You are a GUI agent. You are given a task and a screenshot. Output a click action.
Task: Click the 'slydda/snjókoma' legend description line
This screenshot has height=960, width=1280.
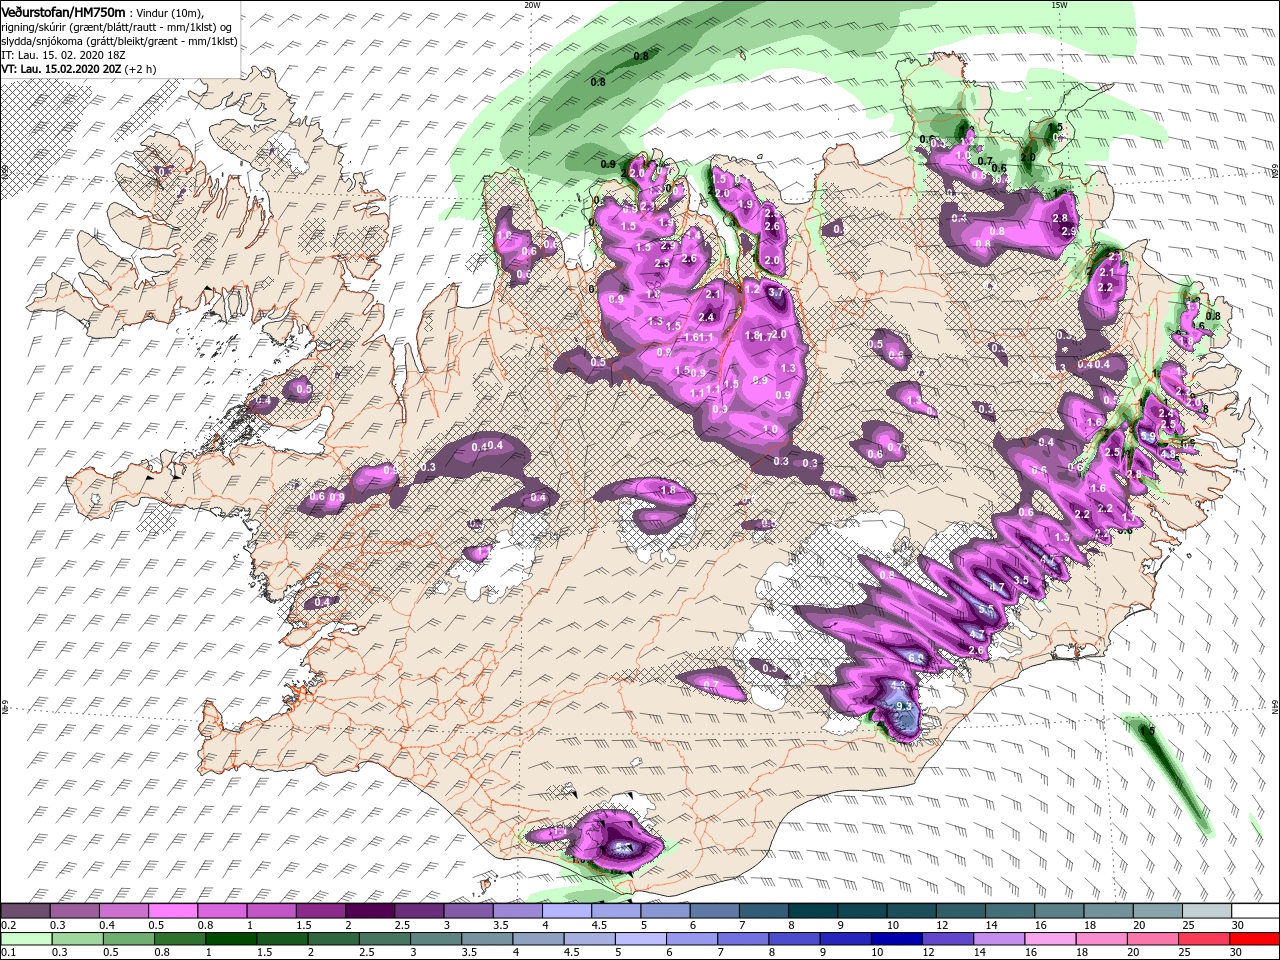[x=118, y=40]
